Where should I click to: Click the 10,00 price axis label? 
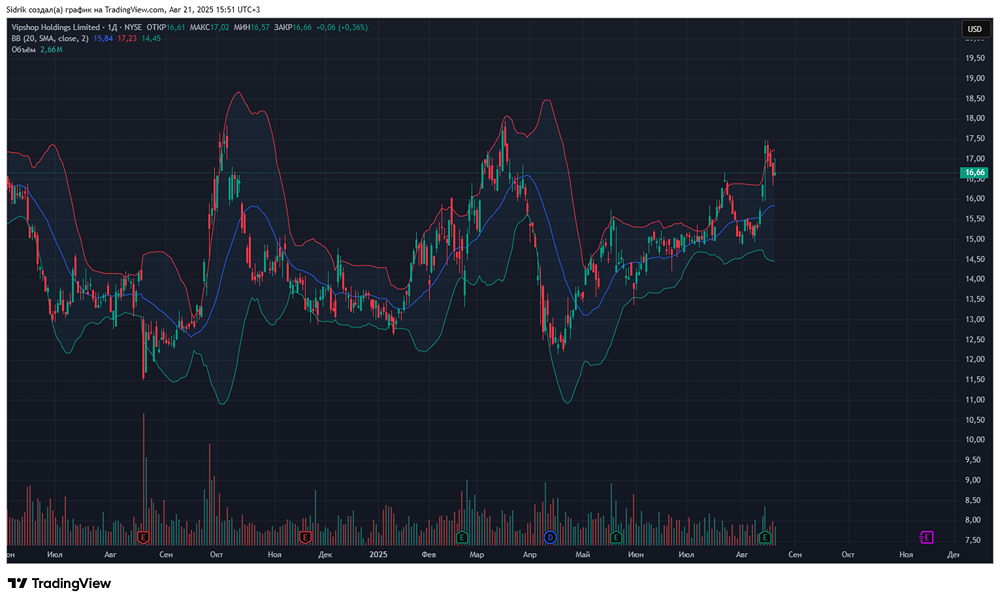pos(974,440)
